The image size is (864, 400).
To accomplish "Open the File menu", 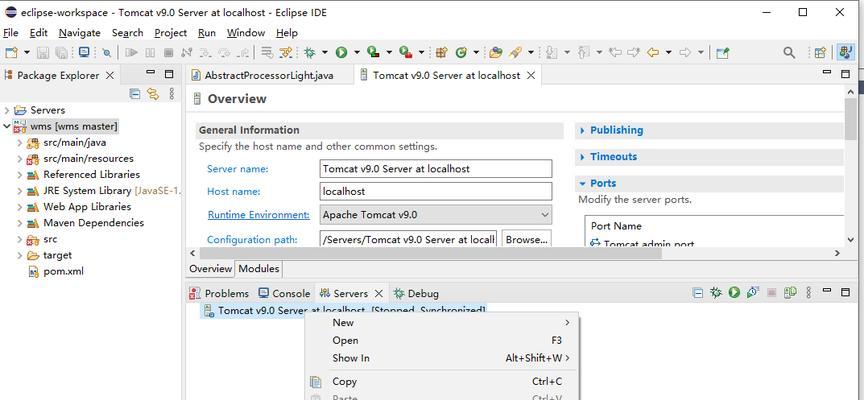I will click(x=10, y=33).
